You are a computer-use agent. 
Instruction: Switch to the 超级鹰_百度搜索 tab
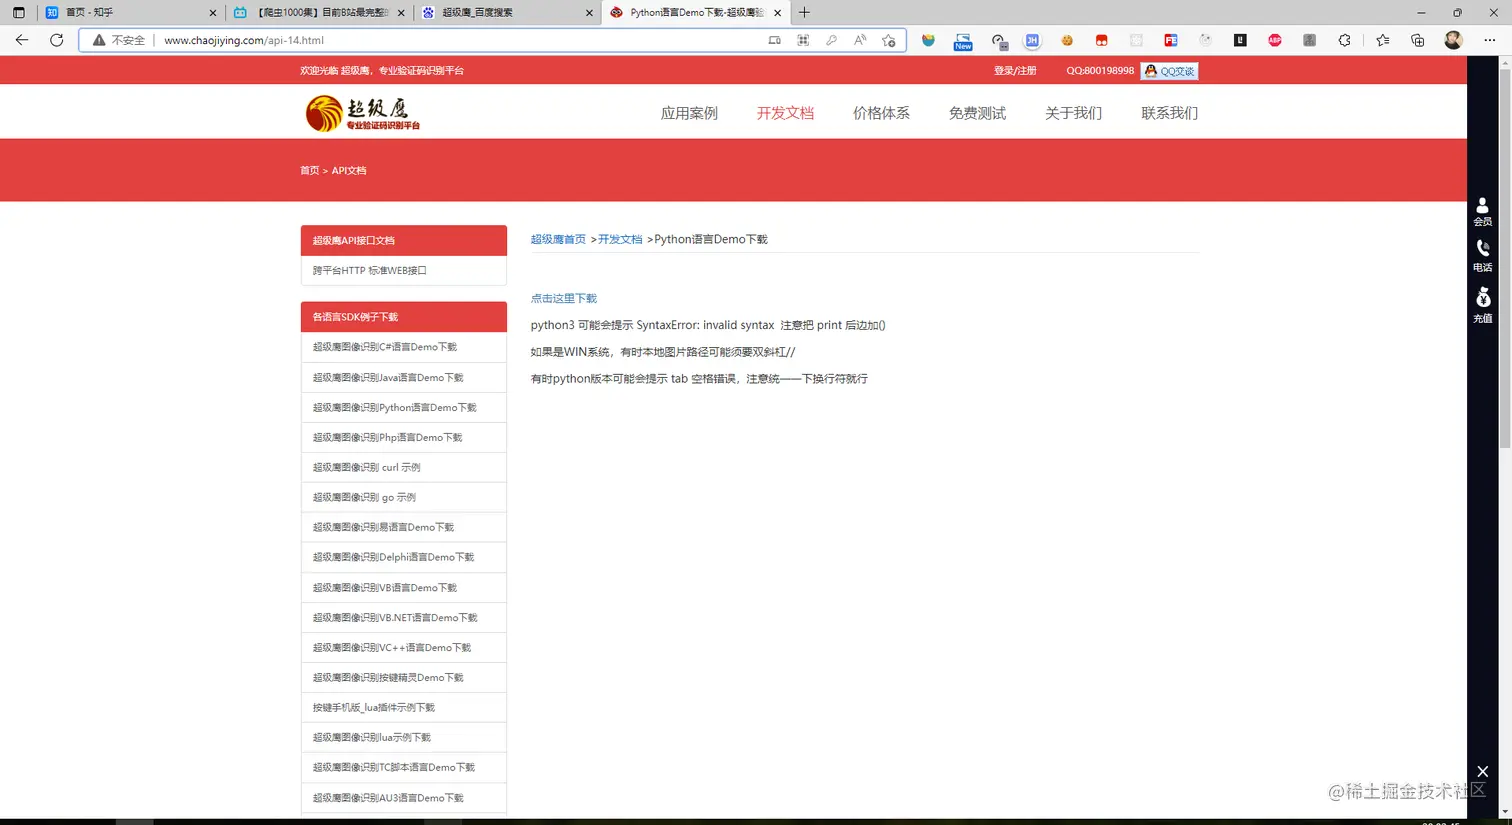point(507,13)
